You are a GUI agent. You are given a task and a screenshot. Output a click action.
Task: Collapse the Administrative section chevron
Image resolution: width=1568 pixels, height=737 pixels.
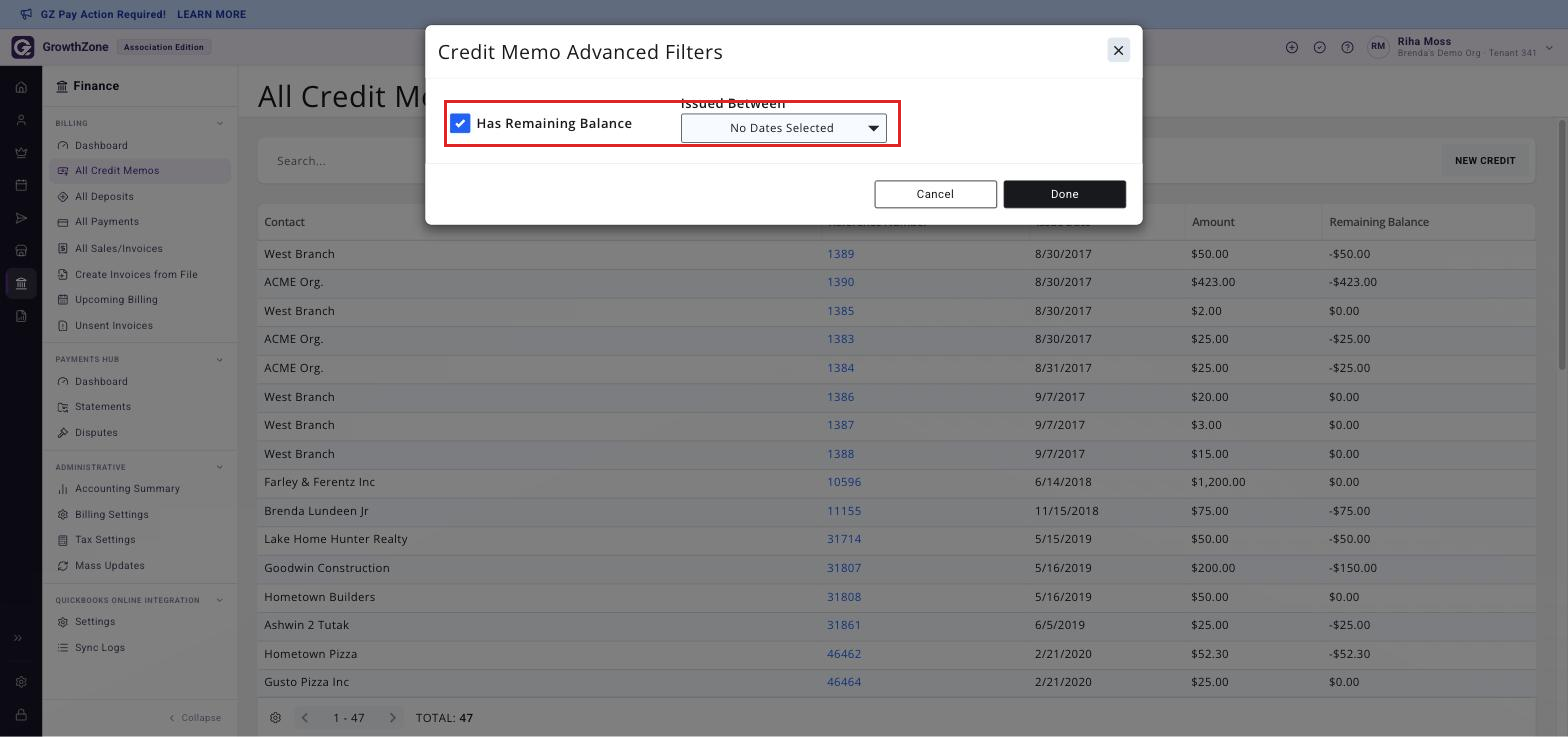[x=220, y=467]
